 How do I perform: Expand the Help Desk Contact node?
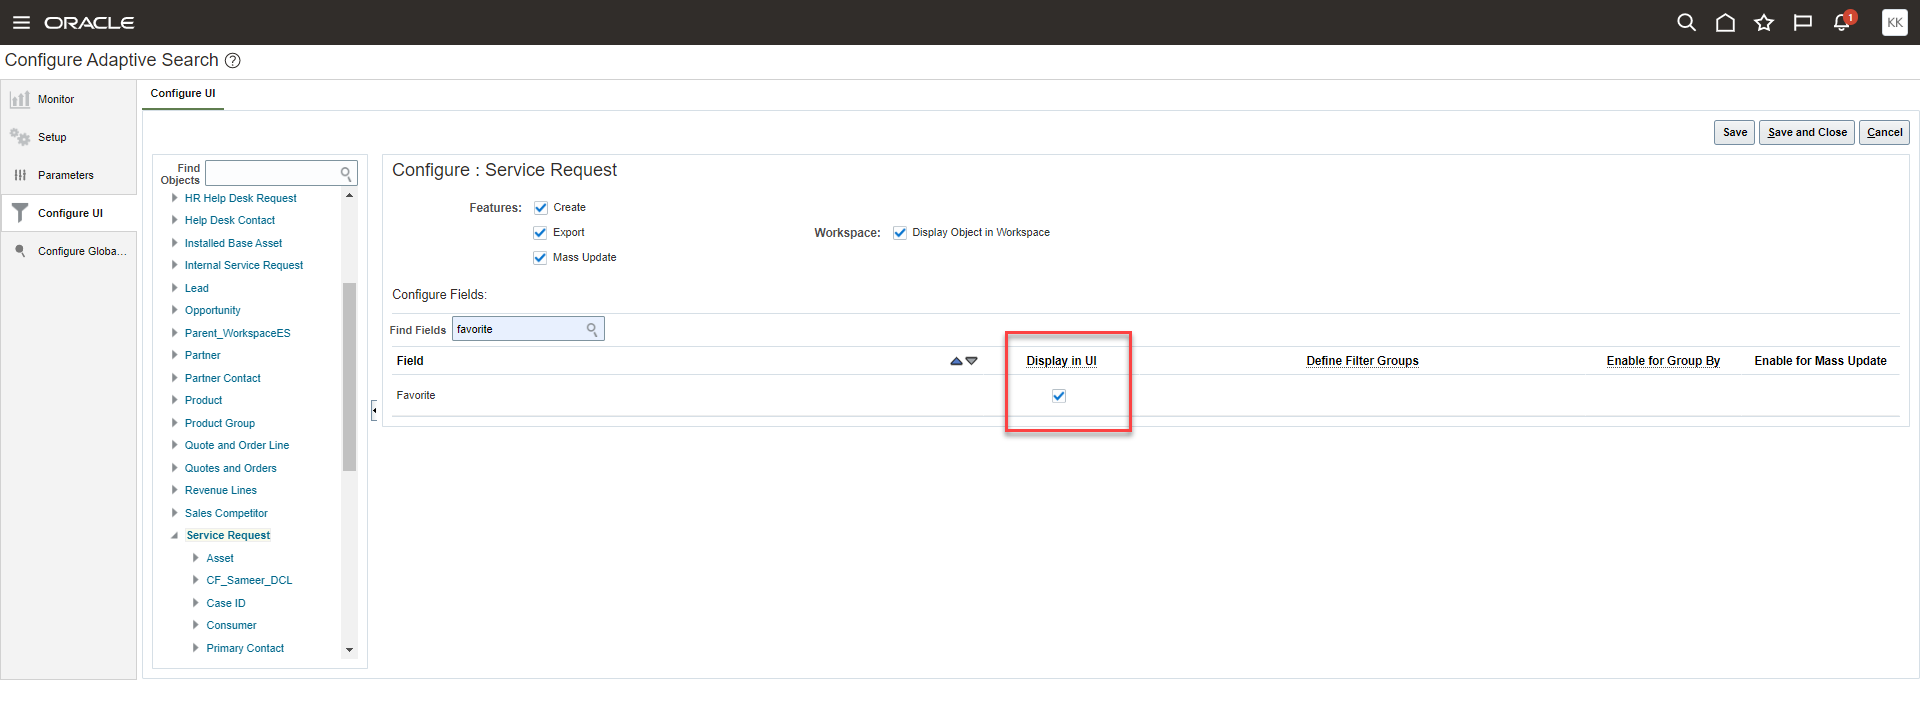pyautogui.click(x=175, y=220)
